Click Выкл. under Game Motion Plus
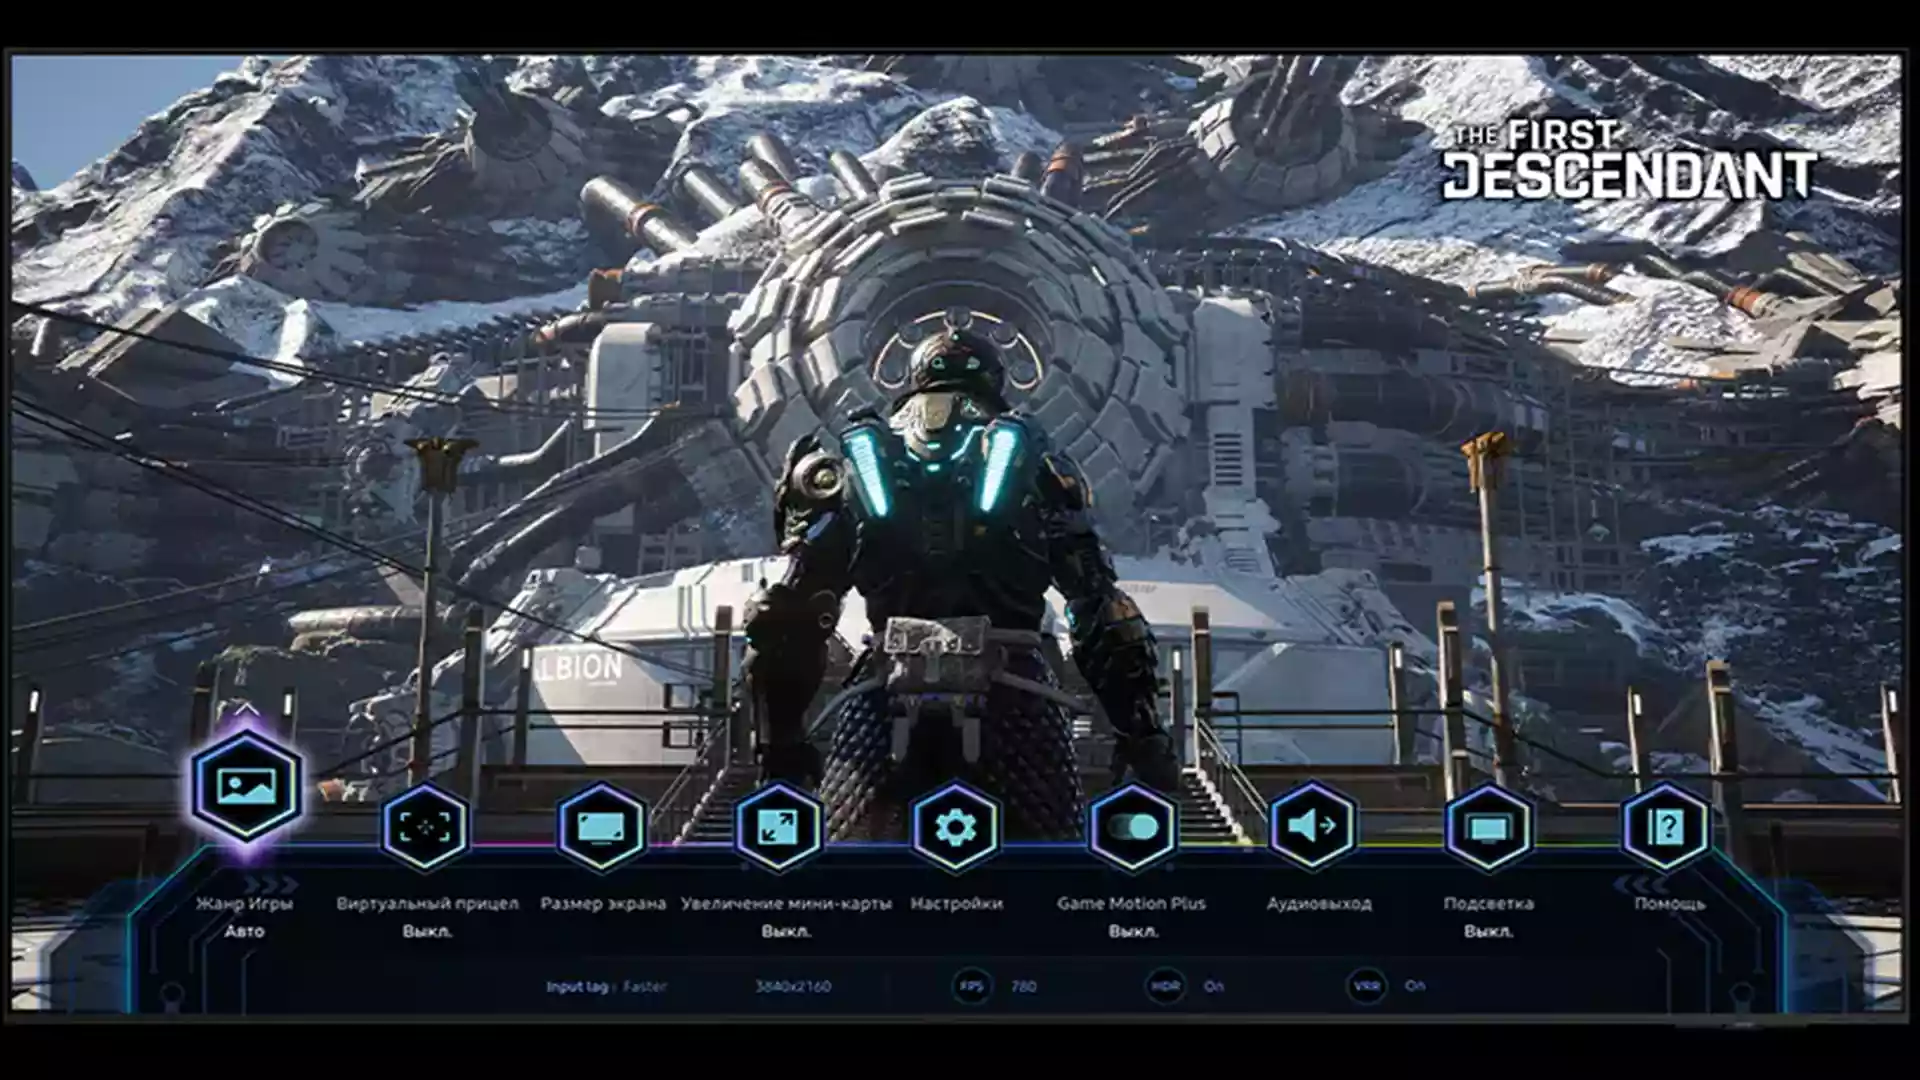 click(x=1132, y=931)
